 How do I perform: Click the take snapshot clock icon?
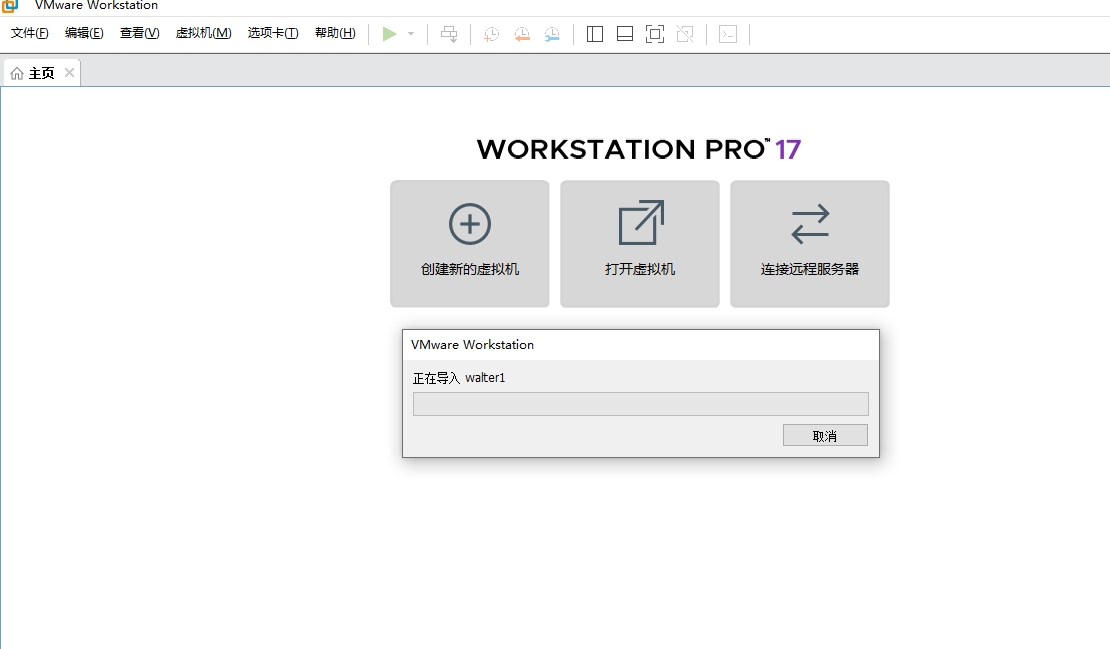point(492,34)
